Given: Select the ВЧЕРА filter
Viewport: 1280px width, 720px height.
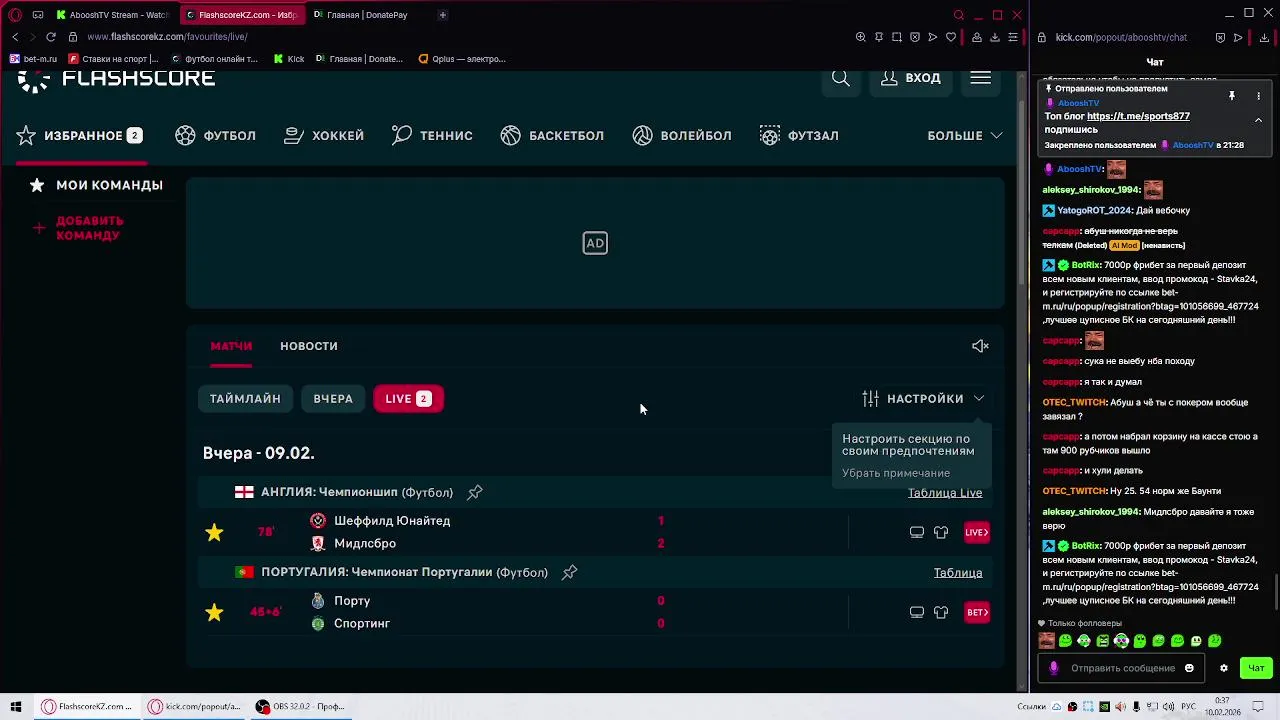Looking at the screenshot, I should pyautogui.click(x=333, y=398).
